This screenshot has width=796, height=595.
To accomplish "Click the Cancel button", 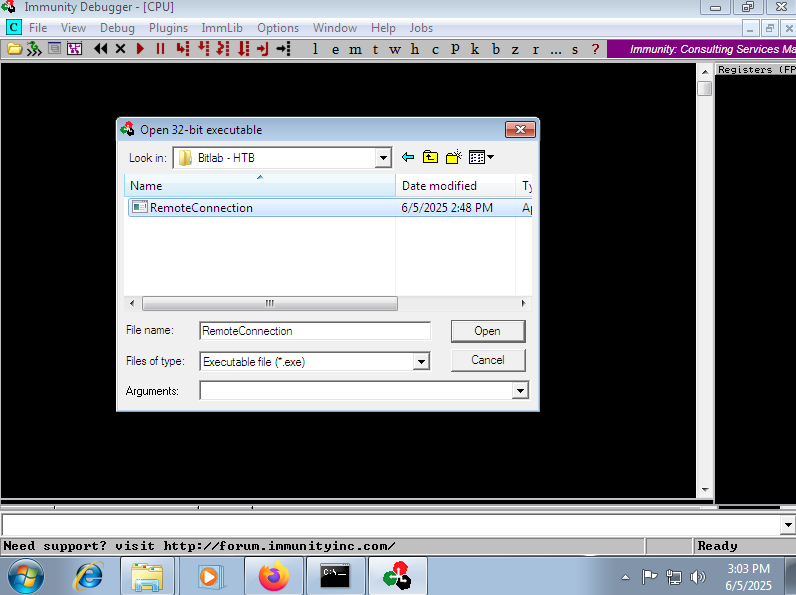I will click(x=488, y=360).
